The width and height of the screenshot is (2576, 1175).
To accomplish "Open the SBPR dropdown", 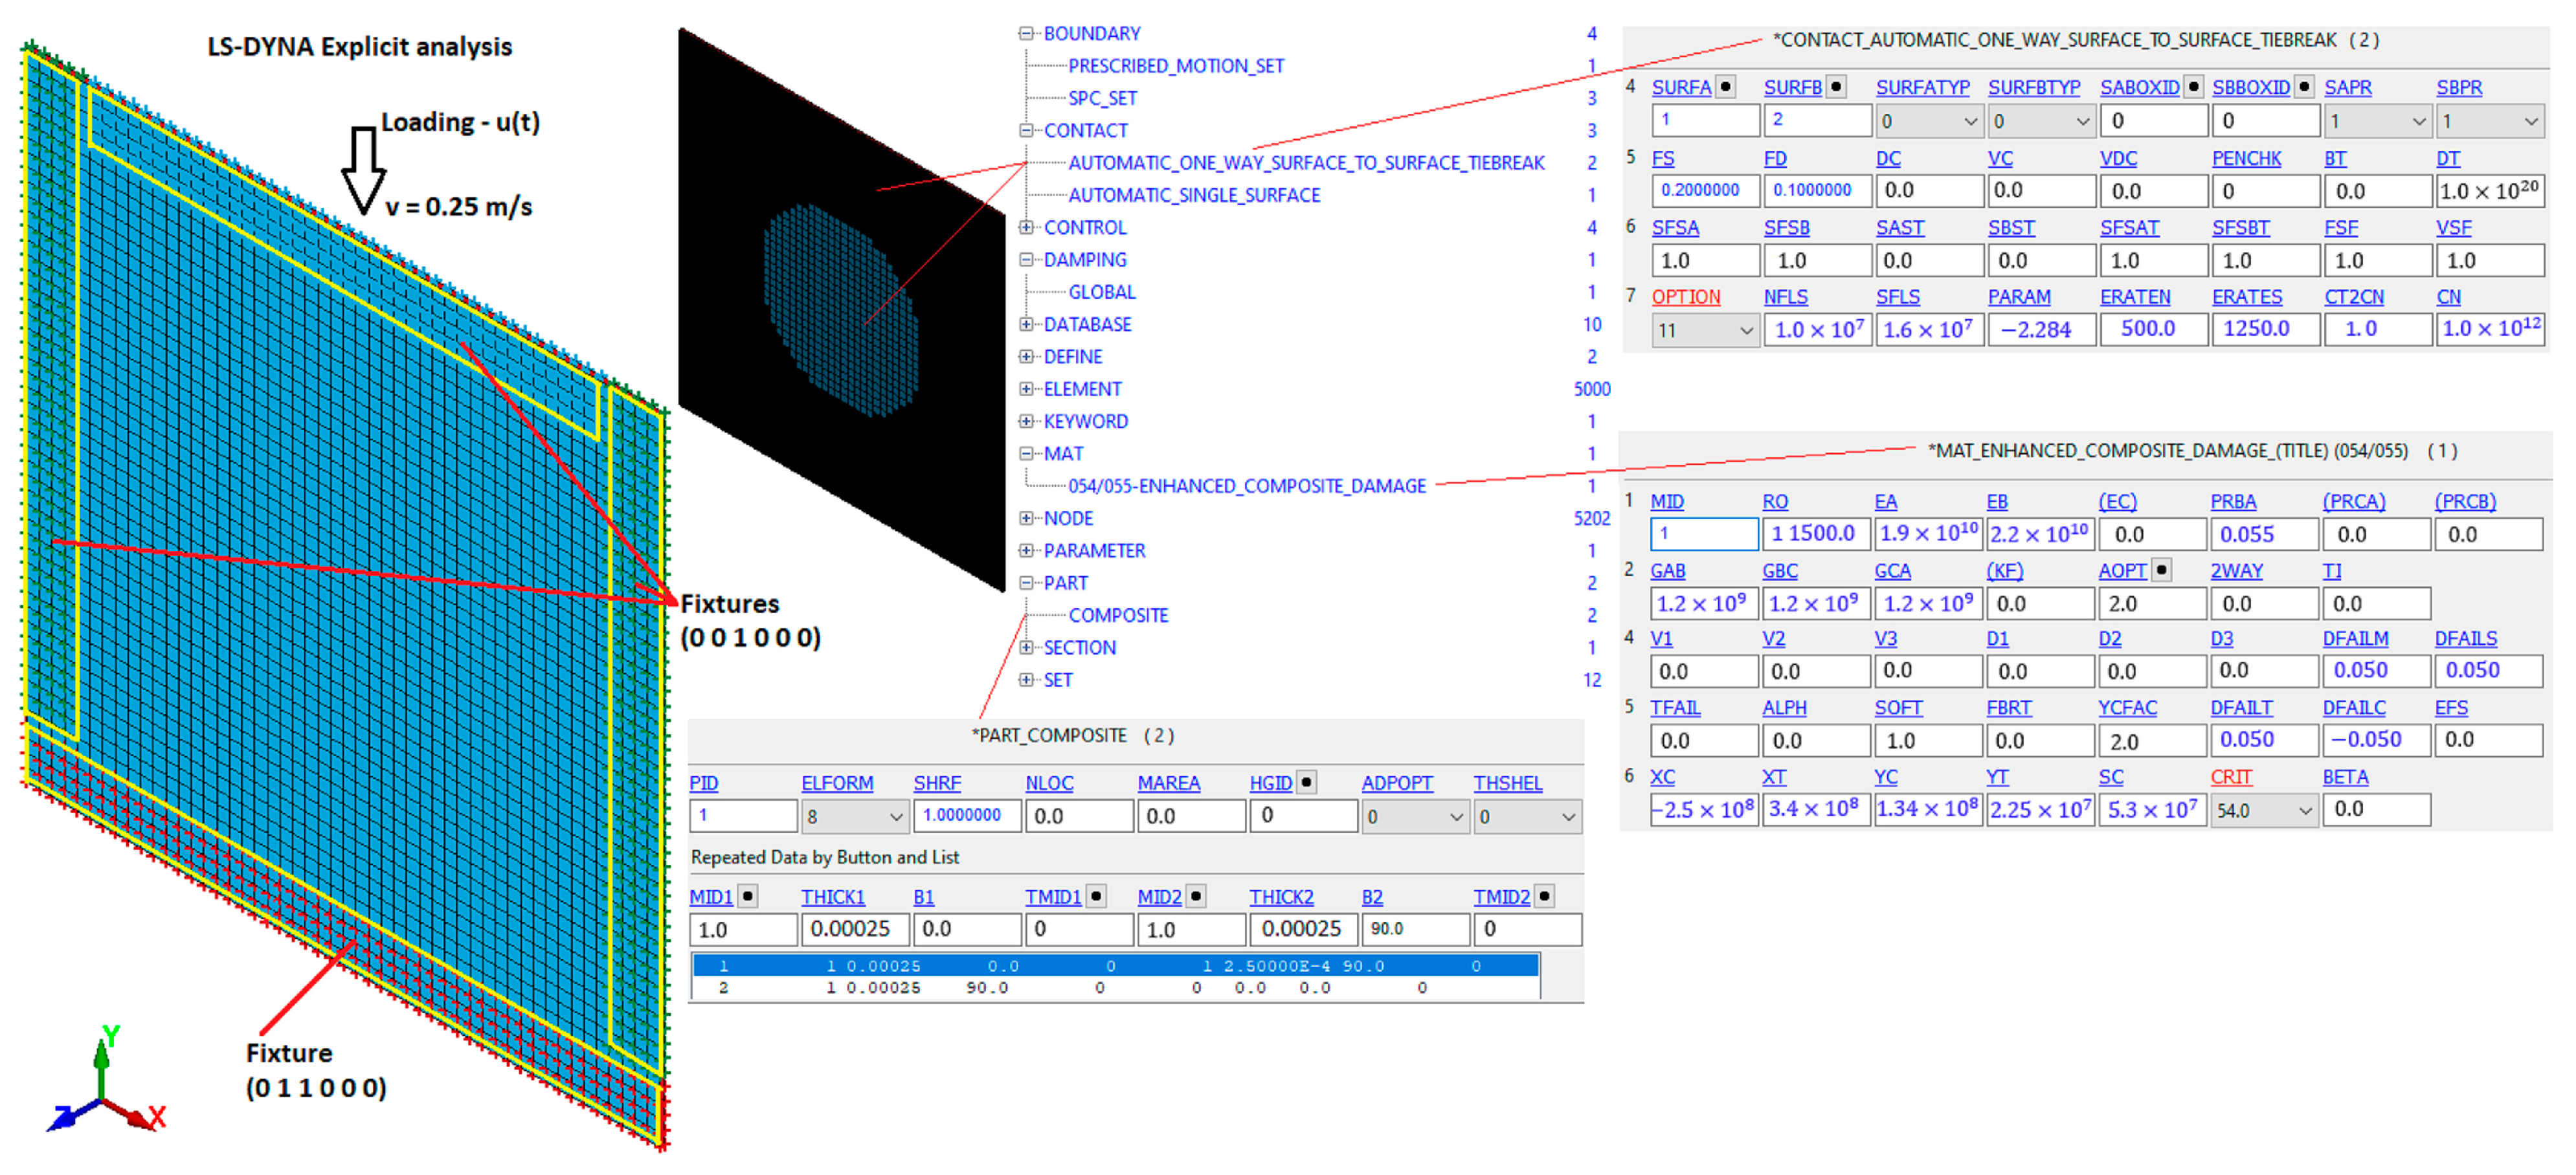I will [x=2489, y=121].
